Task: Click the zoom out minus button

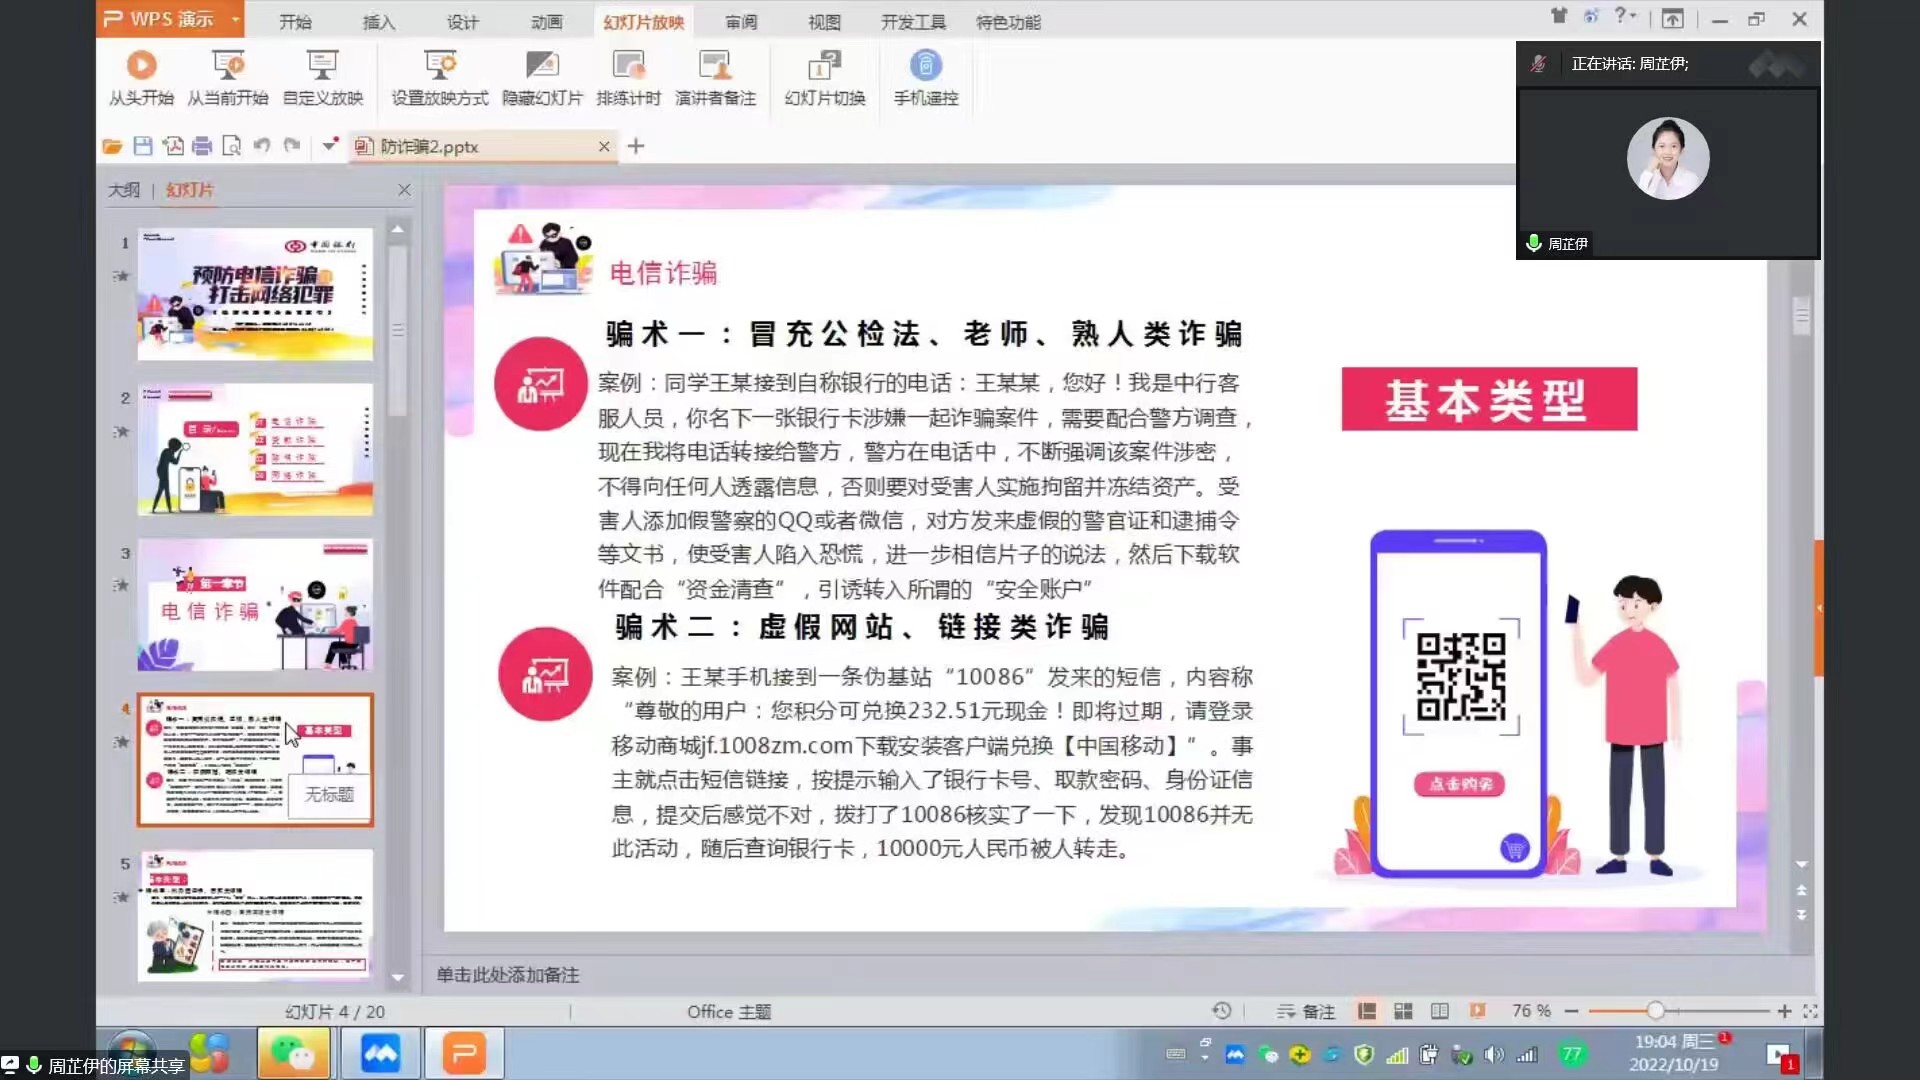Action: coord(1571,1012)
